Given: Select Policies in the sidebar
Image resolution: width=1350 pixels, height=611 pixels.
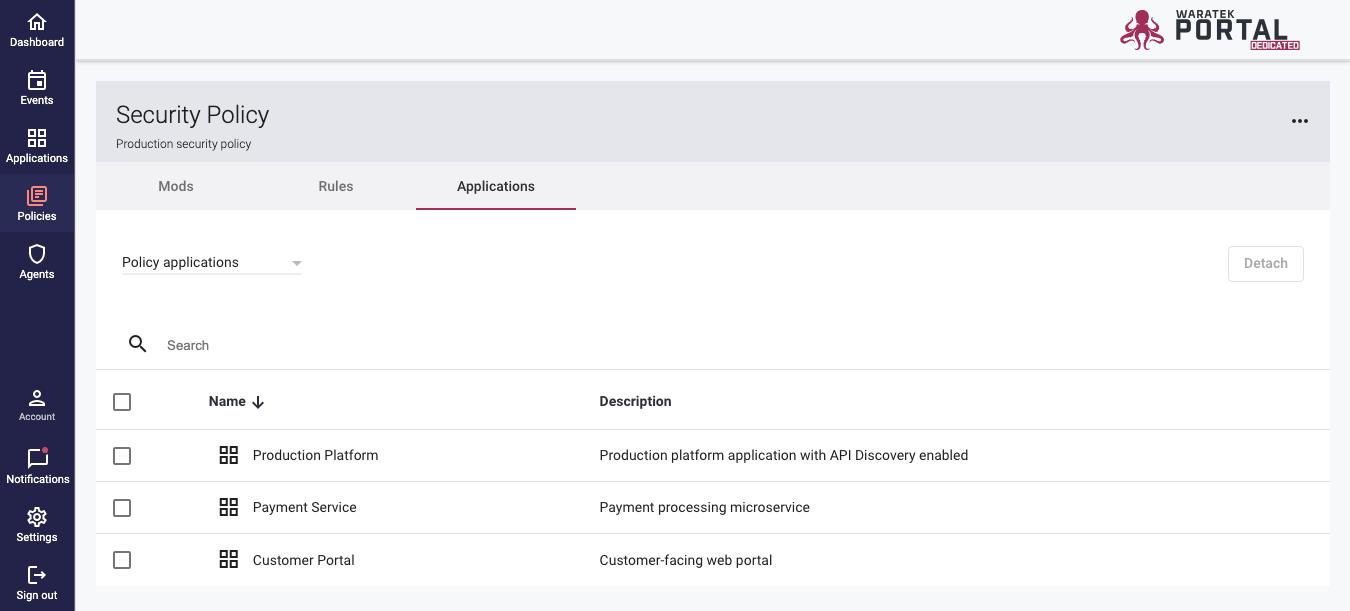Looking at the screenshot, I should tap(37, 204).
